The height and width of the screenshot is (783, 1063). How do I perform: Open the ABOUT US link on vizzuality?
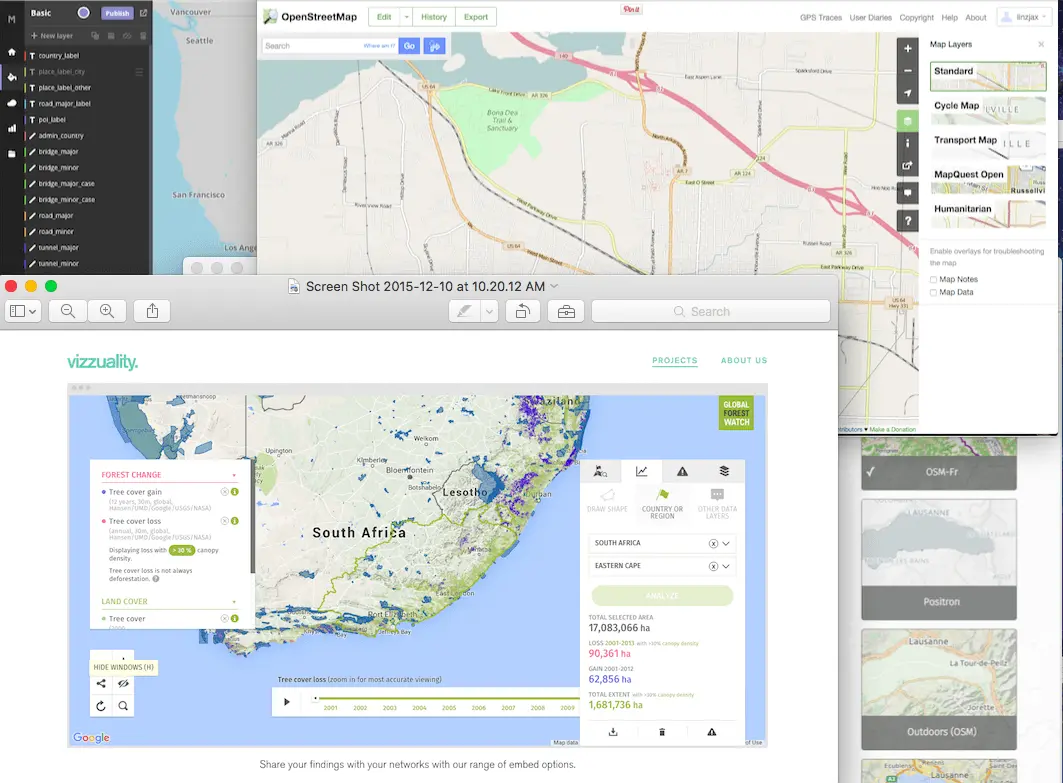[744, 361]
